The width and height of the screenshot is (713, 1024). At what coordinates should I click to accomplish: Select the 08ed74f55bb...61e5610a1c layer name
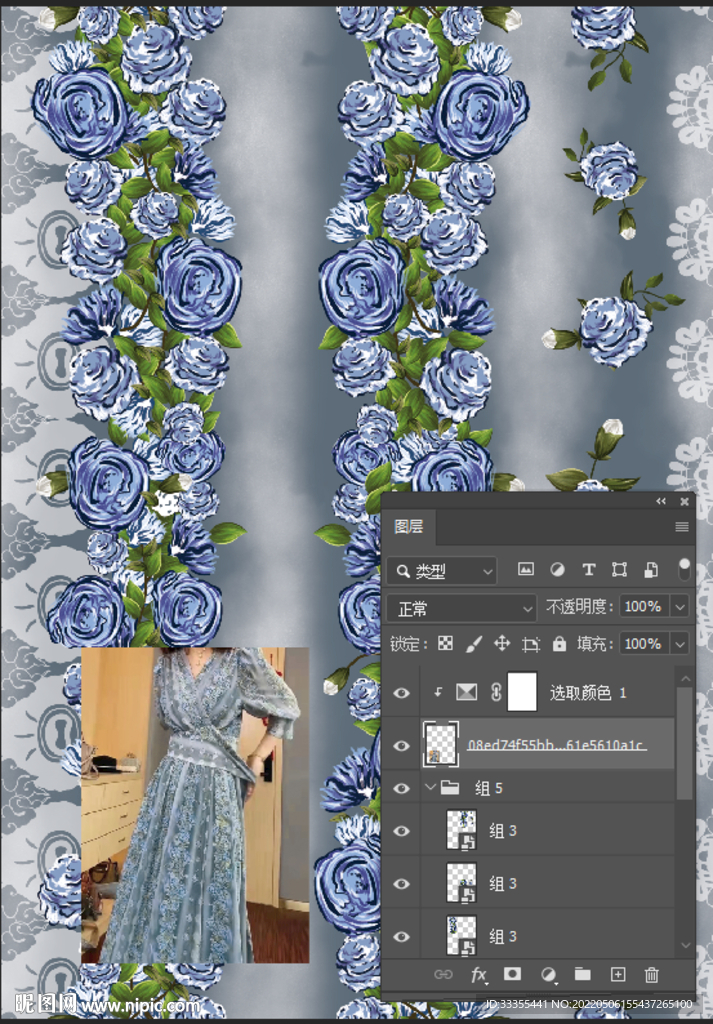[x=557, y=744]
